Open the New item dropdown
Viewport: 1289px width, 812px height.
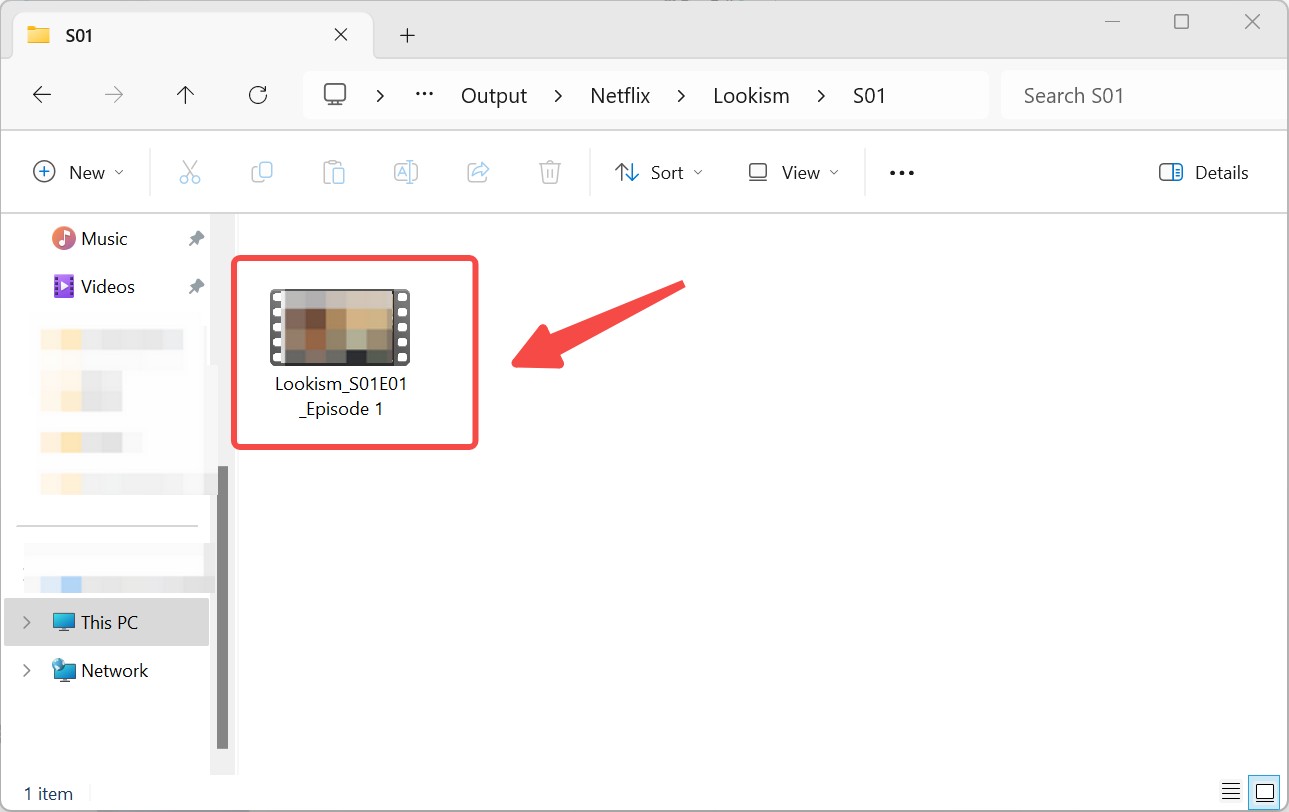pos(79,172)
